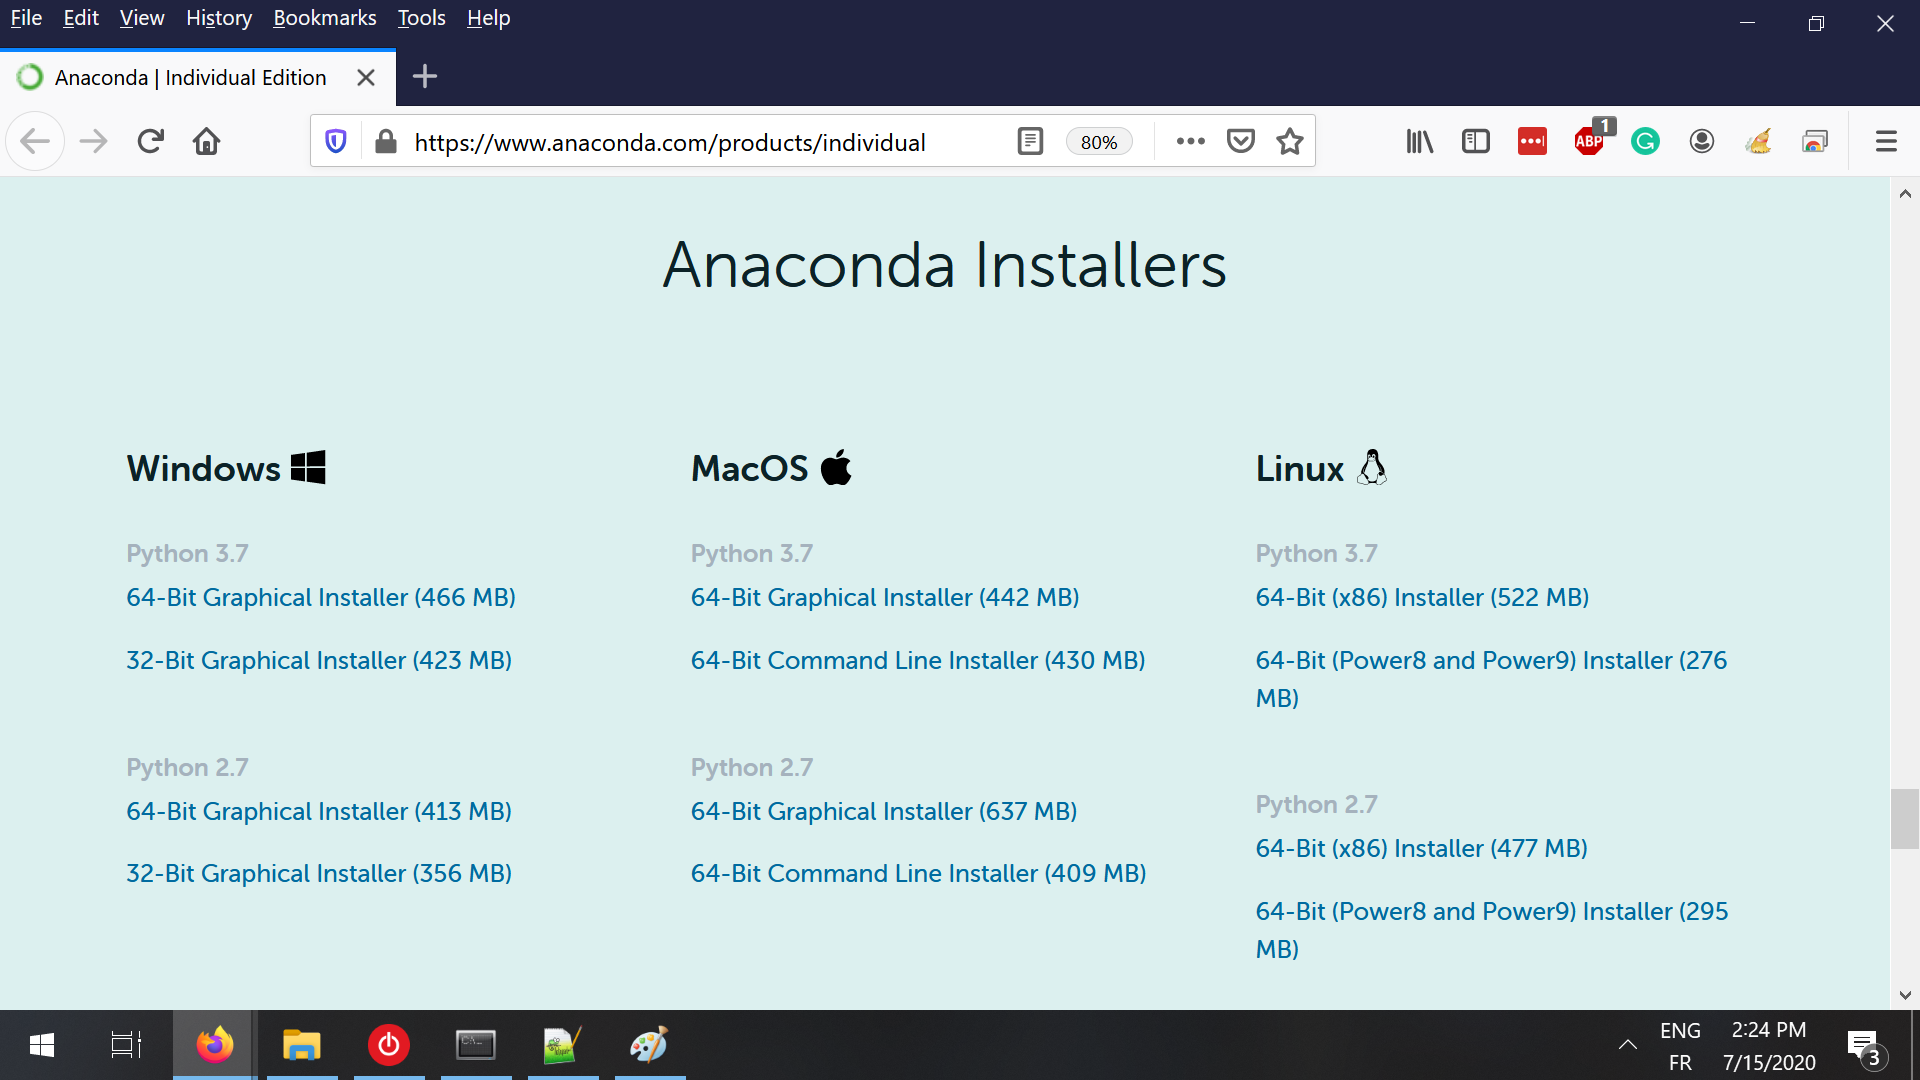This screenshot has width=1920, height=1080.
Task: Open a new tab
Action: point(425,77)
